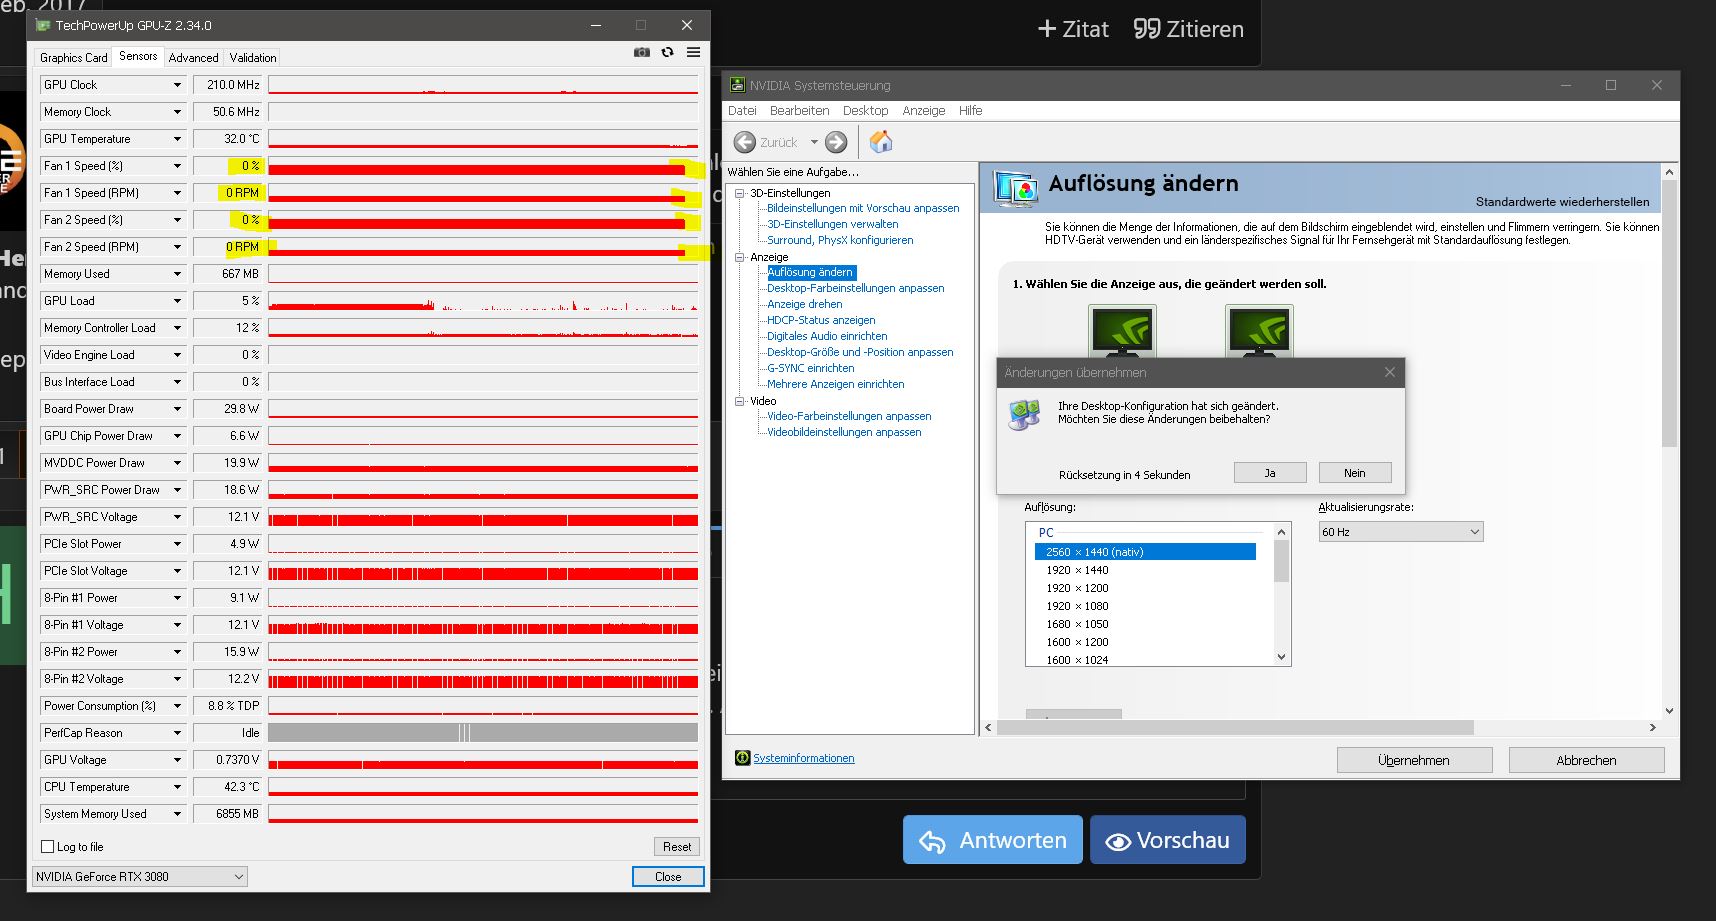Switch to the Validation tab
The width and height of the screenshot is (1716, 921).
tap(253, 58)
